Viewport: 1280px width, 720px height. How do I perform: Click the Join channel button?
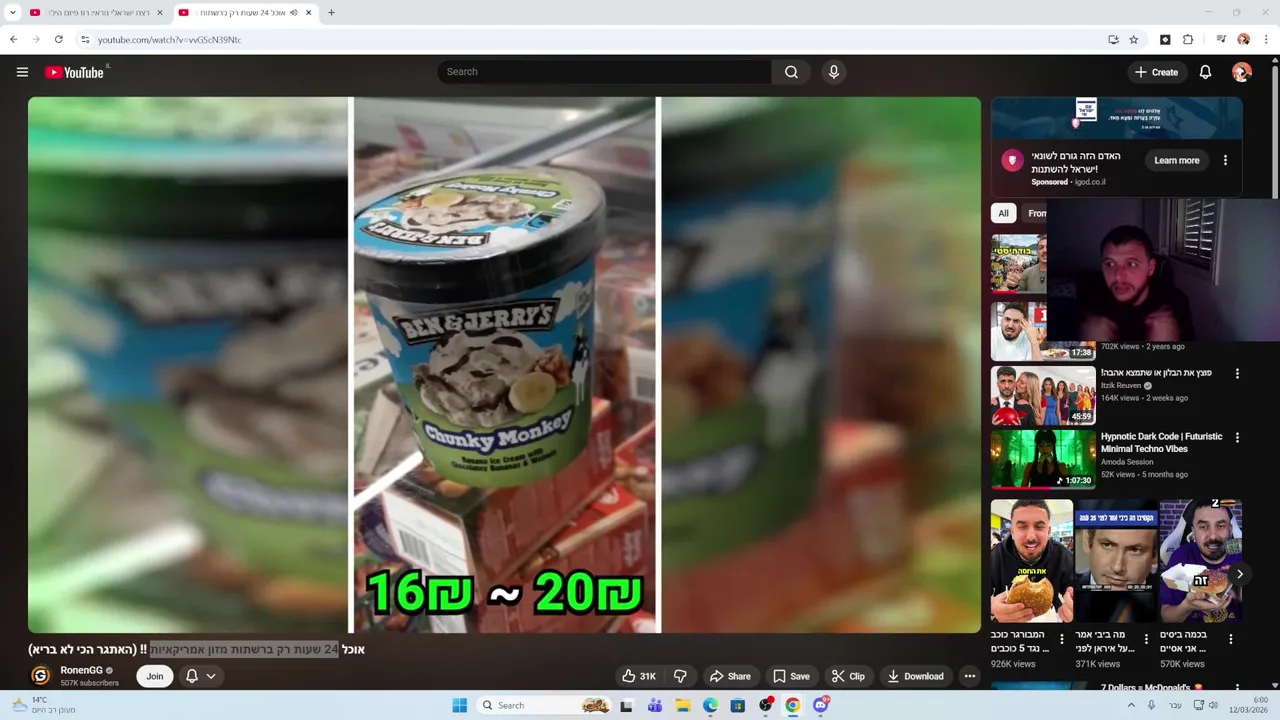coord(155,676)
